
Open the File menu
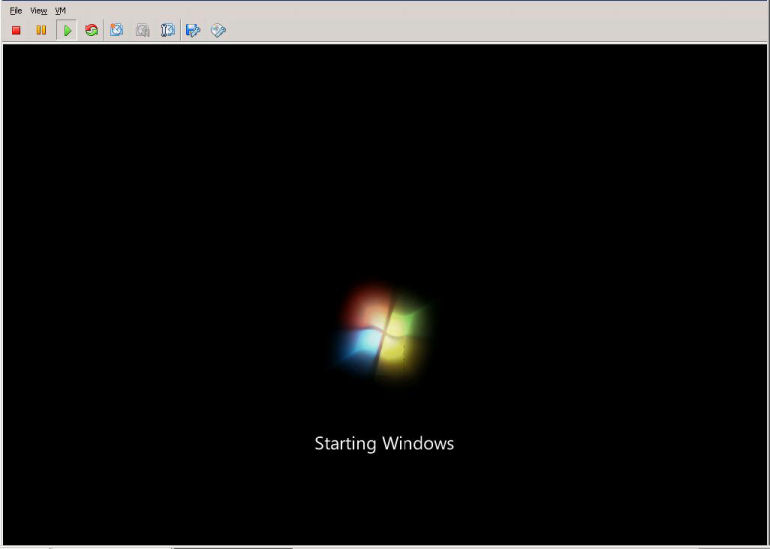(16, 10)
